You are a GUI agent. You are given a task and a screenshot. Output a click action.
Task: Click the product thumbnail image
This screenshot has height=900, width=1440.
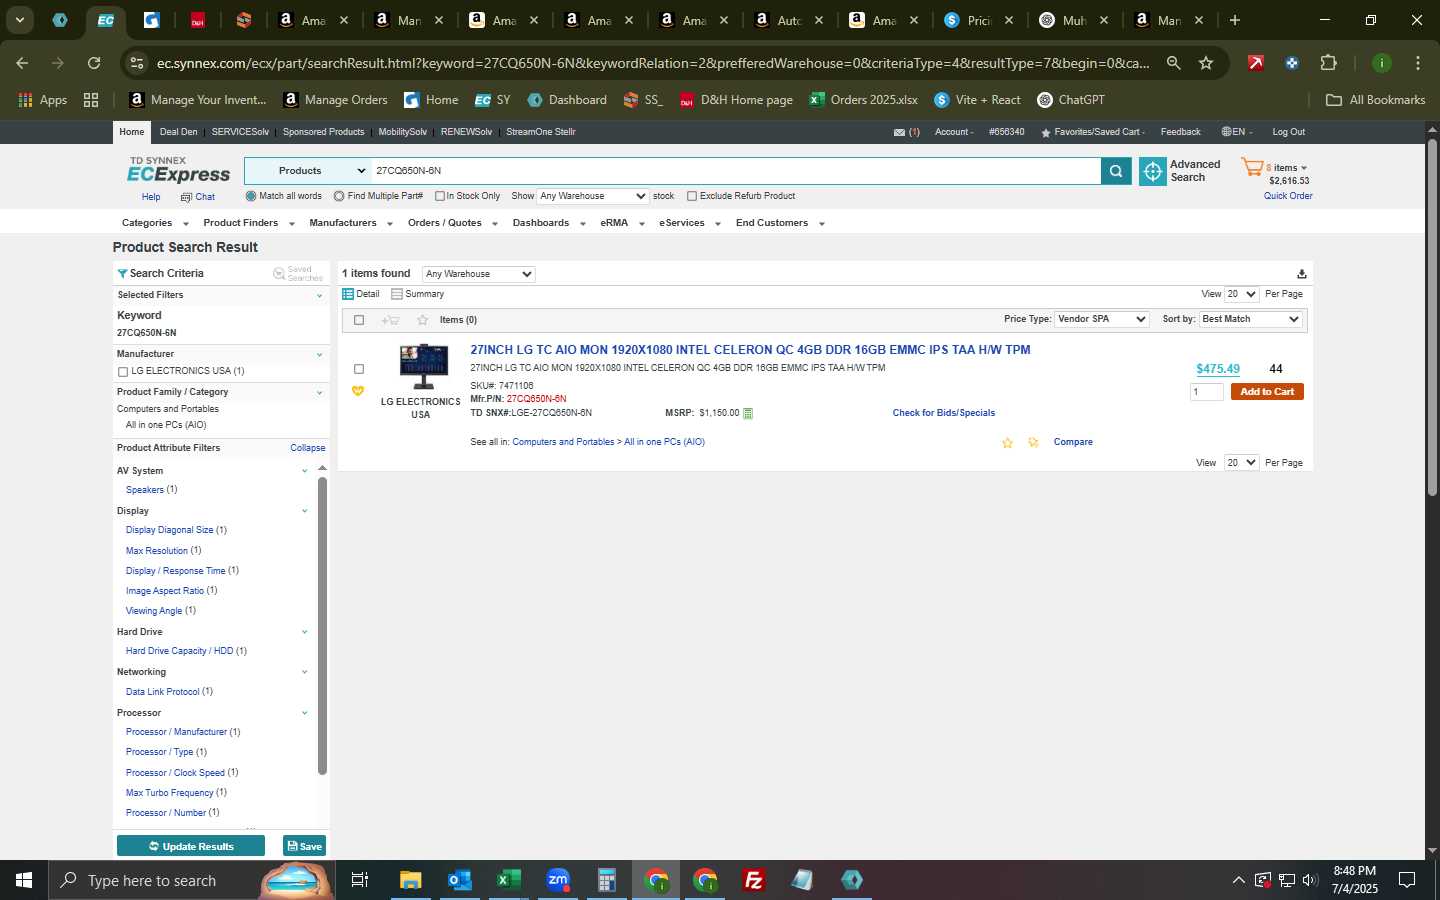424,367
